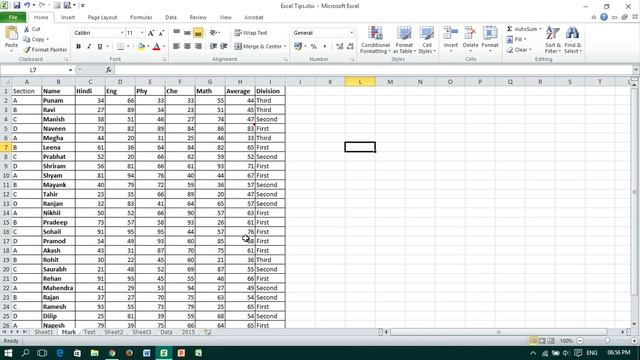This screenshot has width=640, height=360.
Task: Switch to the Review tab
Action: pyautogui.click(x=198, y=18)
